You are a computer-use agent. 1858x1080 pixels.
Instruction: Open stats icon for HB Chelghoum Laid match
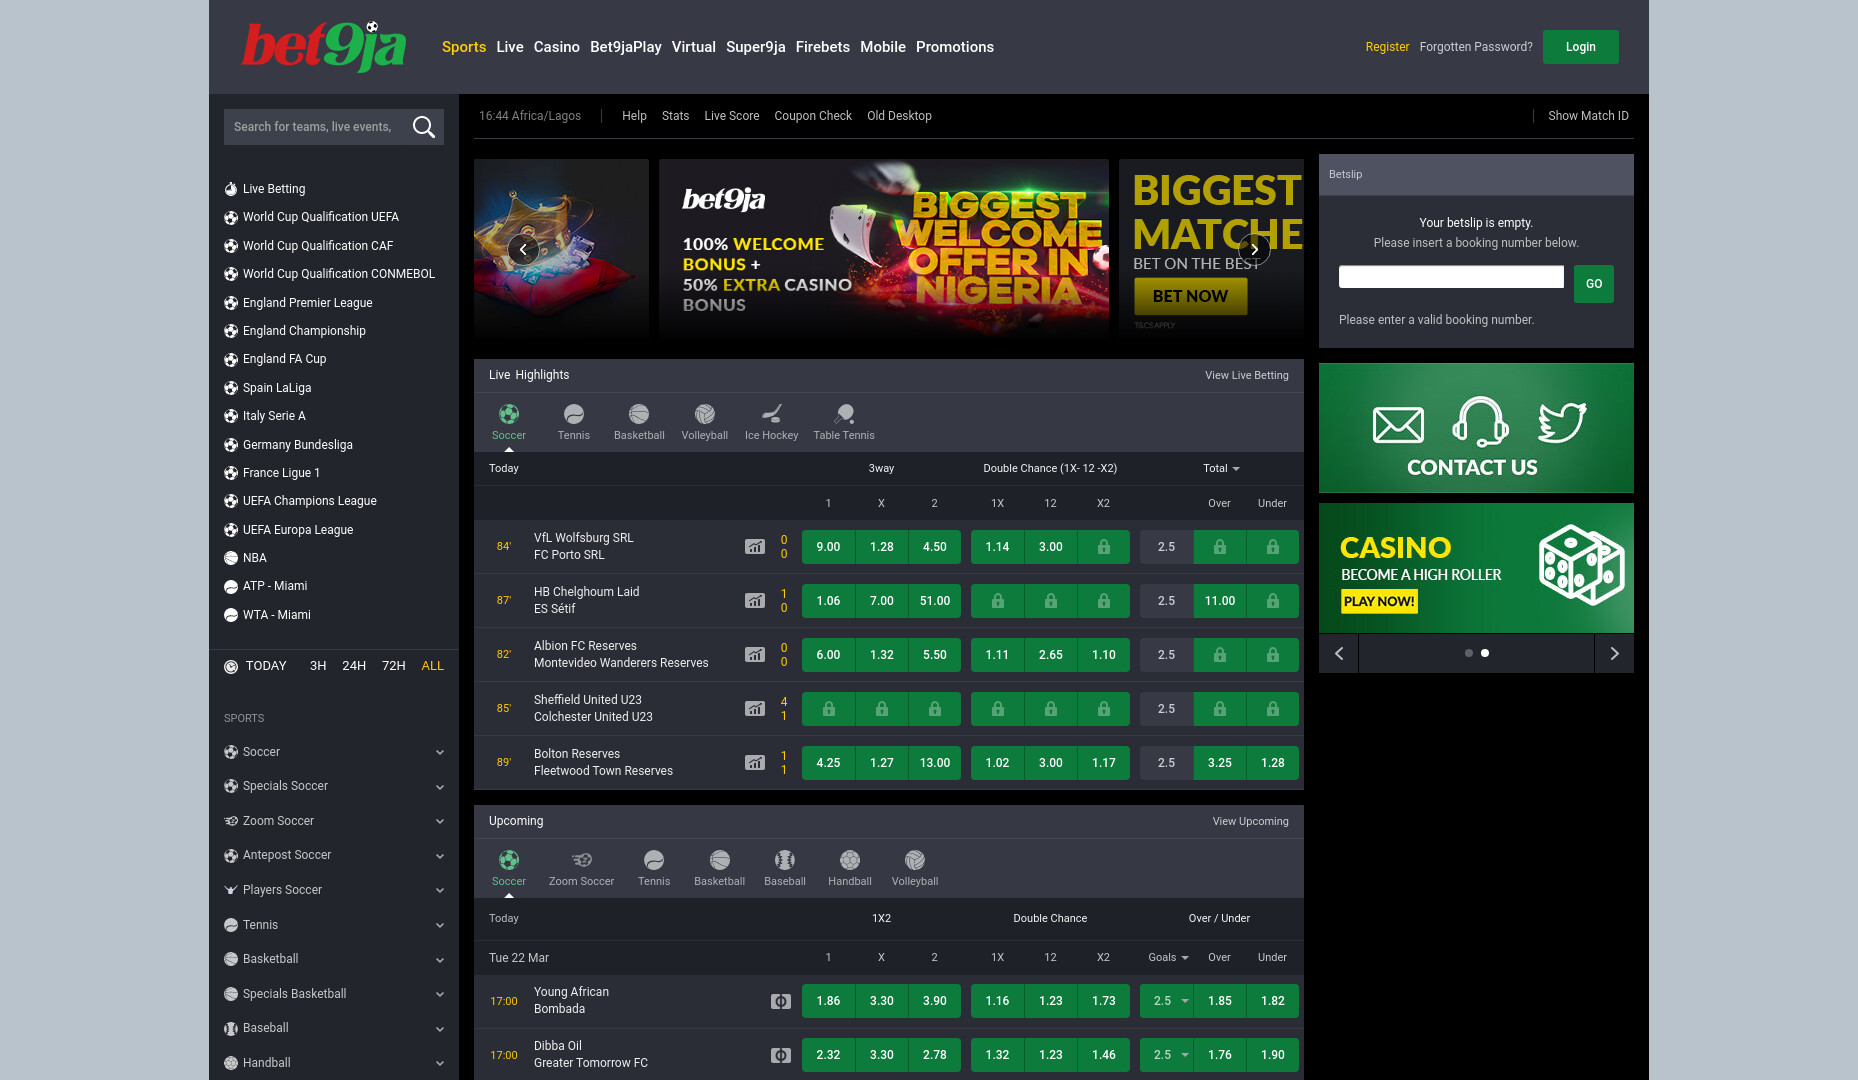pyautogui.click(x=755, y=601)
